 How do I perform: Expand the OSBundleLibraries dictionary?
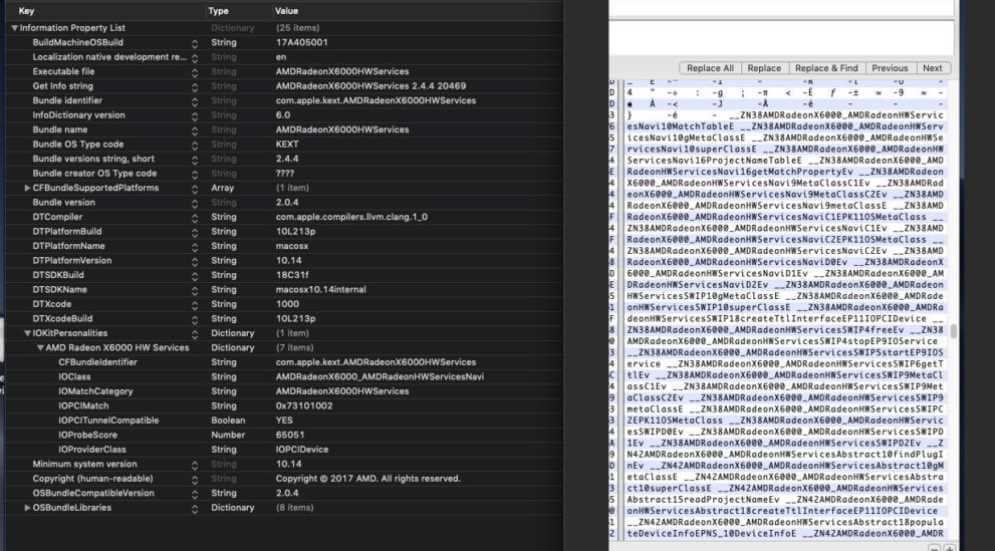(x=27, y=508)
